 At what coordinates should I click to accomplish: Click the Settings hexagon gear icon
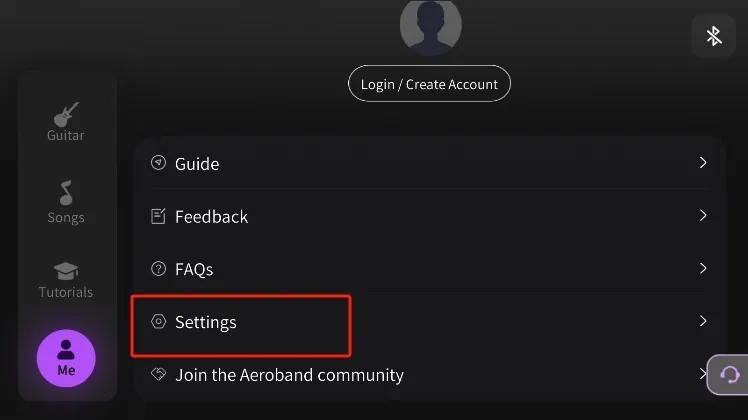tap(158, 322)
